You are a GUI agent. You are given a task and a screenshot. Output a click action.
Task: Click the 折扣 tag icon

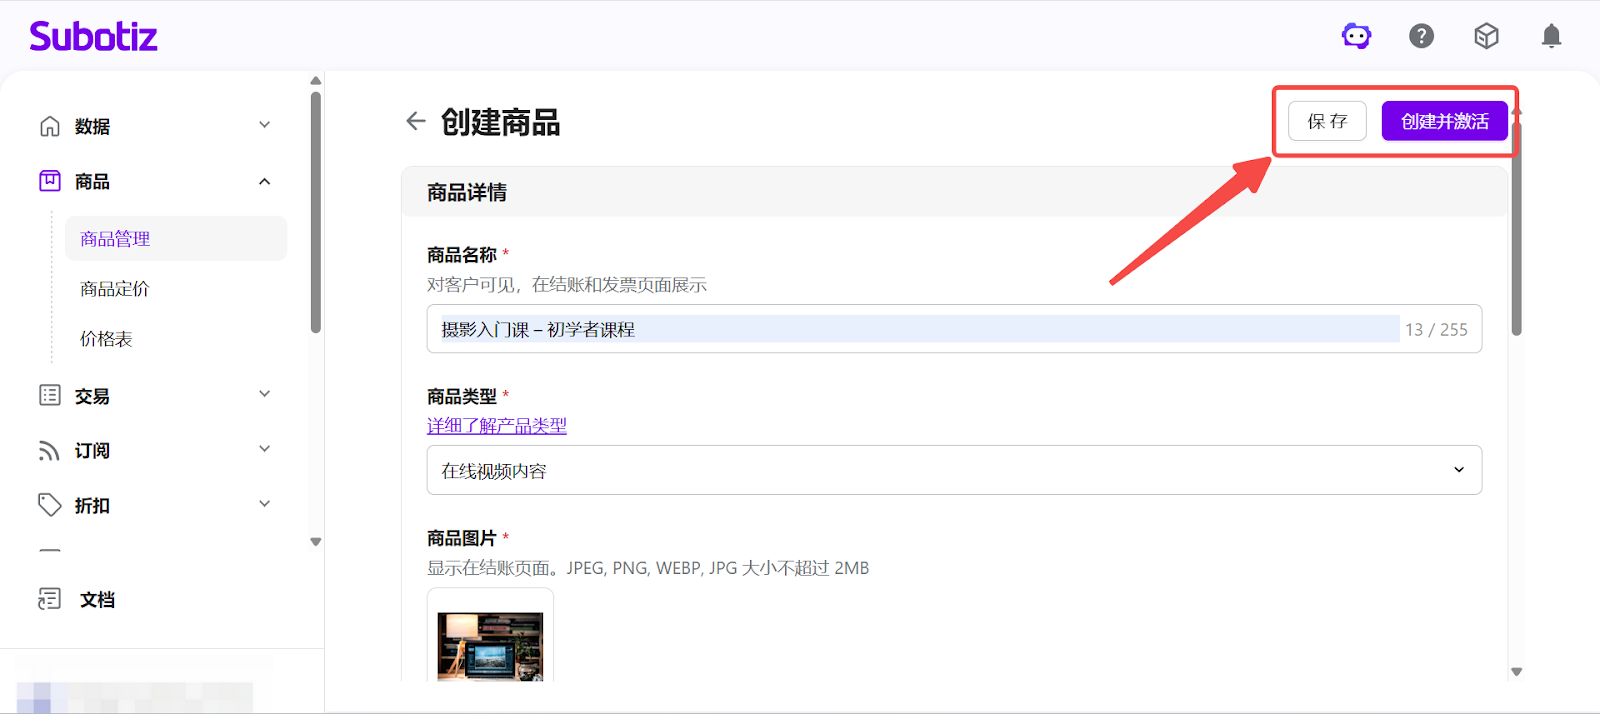pos(49,505)
